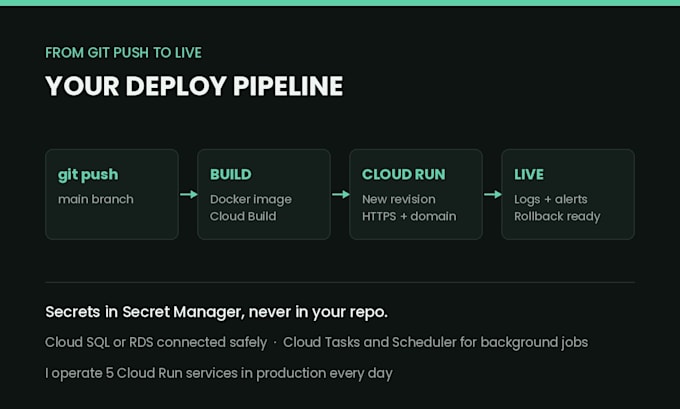The width and height of the screenshot is (680, 409).
Task: Click the arrow between git push and BUILD
Action: 189,194
